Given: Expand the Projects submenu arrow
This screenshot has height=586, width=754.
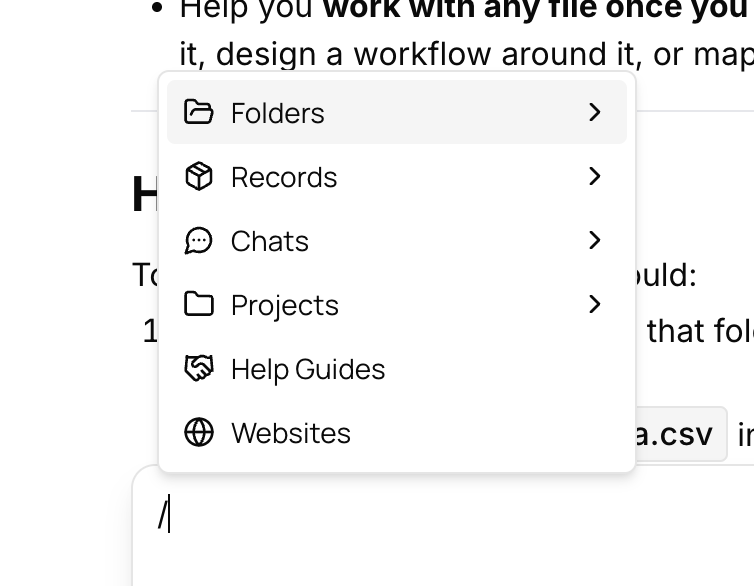Looking at the screenshot, I should click(595, 304).
